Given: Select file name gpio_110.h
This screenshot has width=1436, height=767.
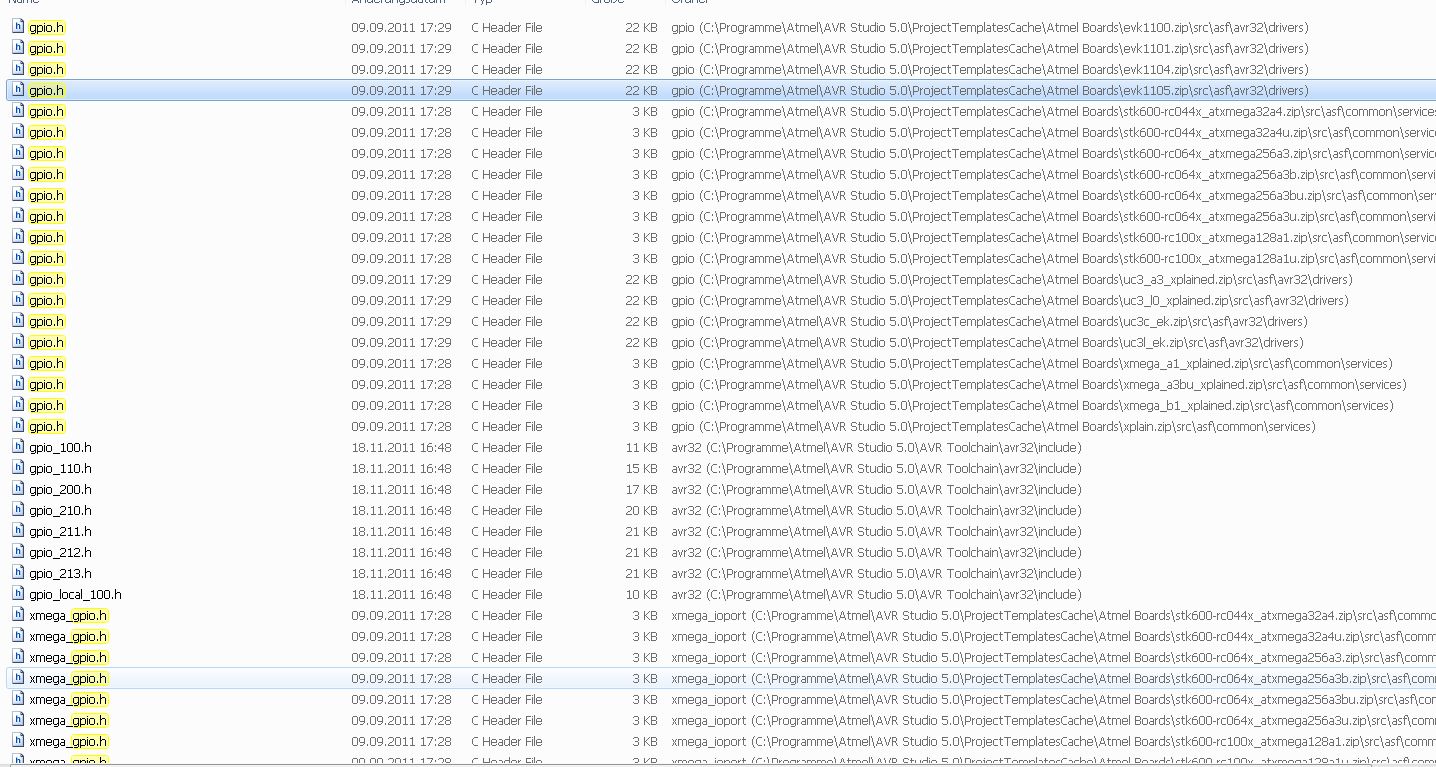Looking at the screenshot, I should 60,468.
